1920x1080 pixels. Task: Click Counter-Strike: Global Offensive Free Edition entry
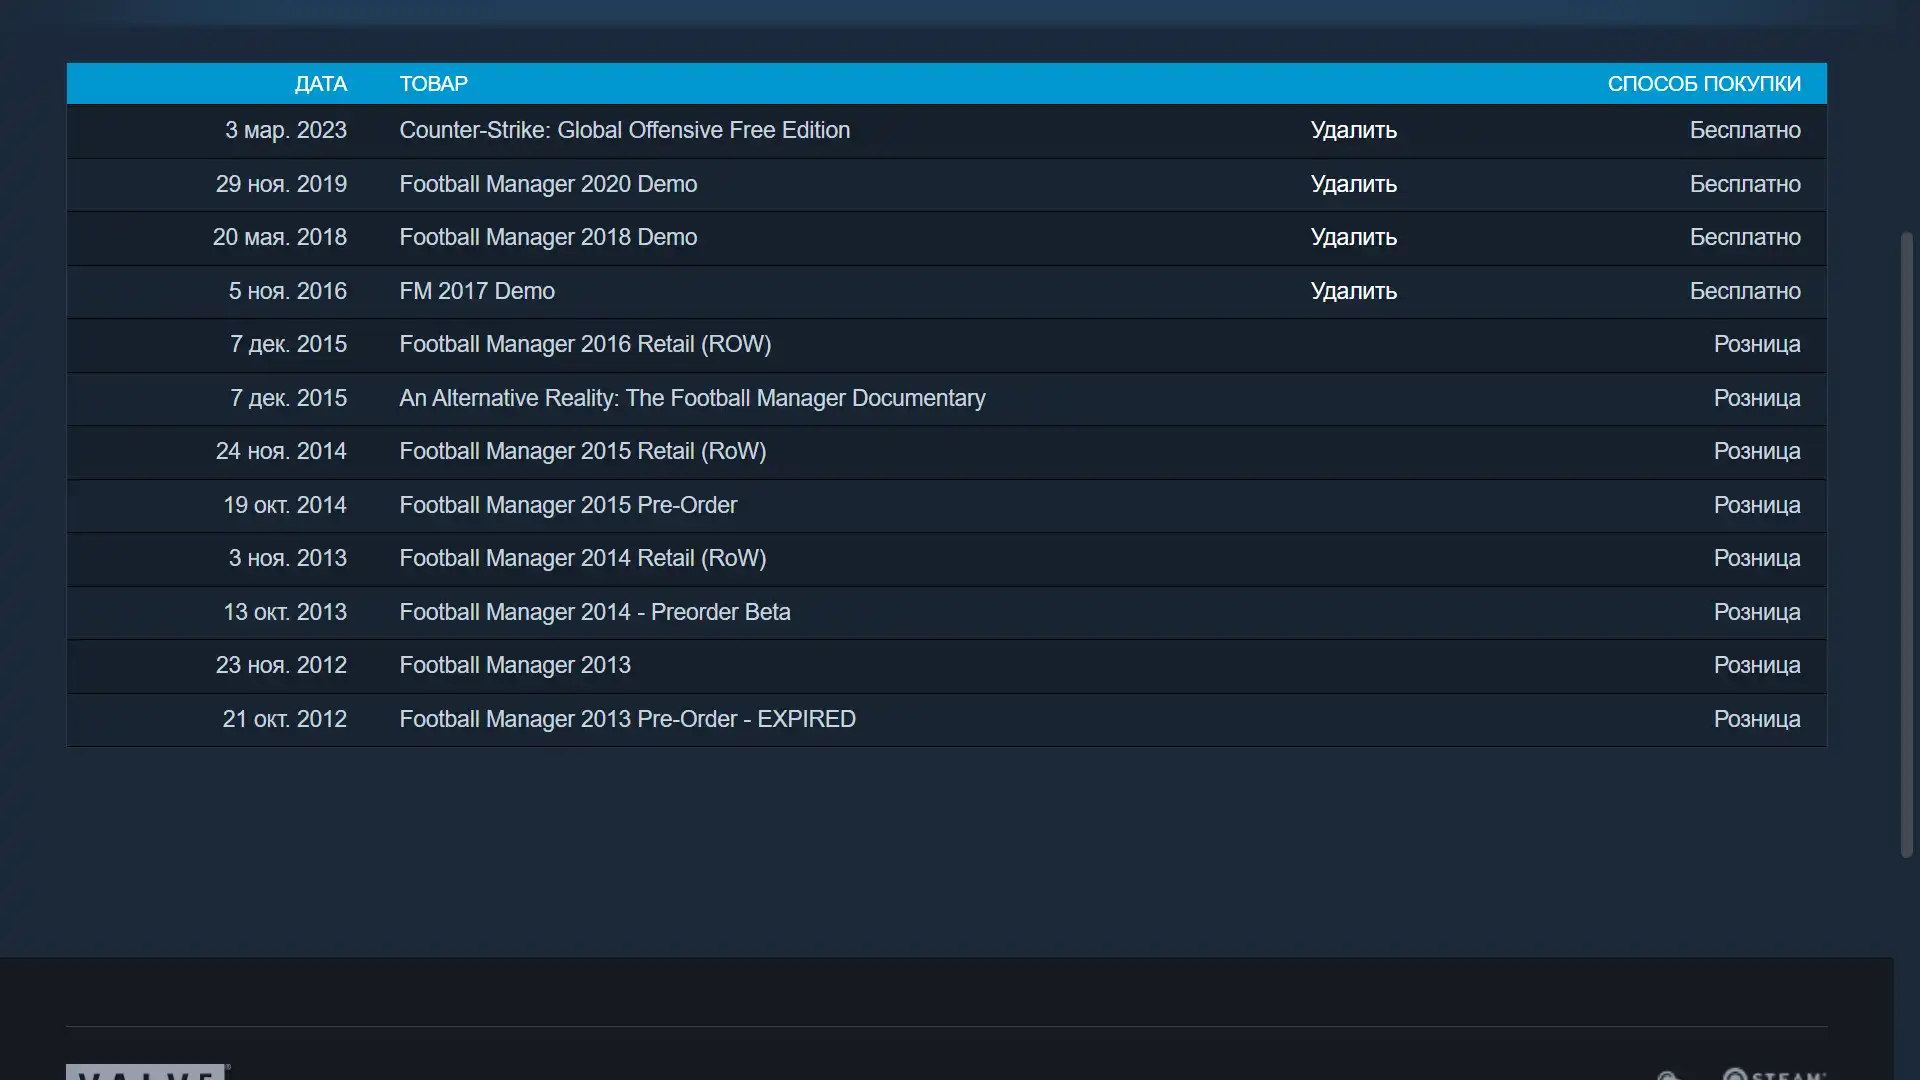(624, 130)
